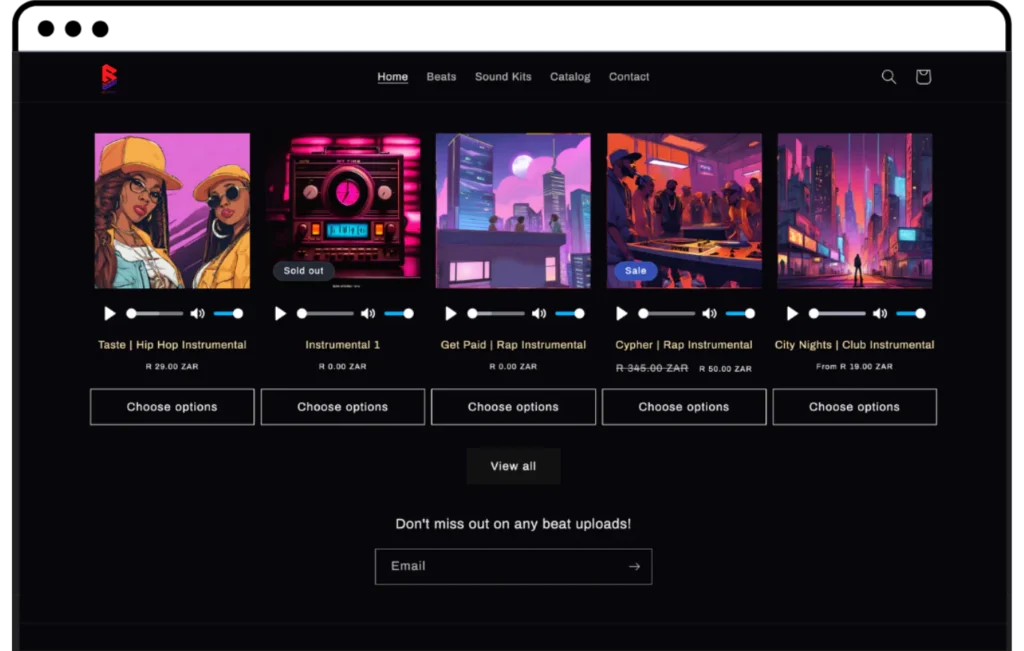Mute the Instrumental 1 track volume
This screenshot has height=651, width=1024.
tap(368, 313)
